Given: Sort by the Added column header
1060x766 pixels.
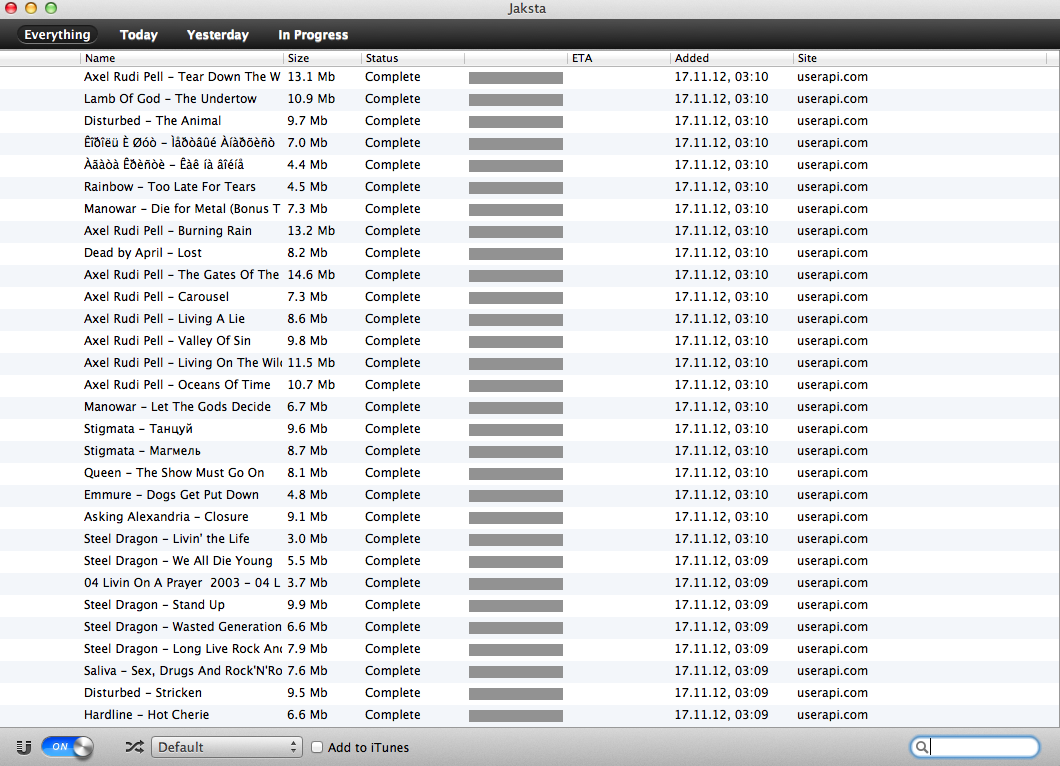Looking at the screenshot, I should (x=730, y=58).
